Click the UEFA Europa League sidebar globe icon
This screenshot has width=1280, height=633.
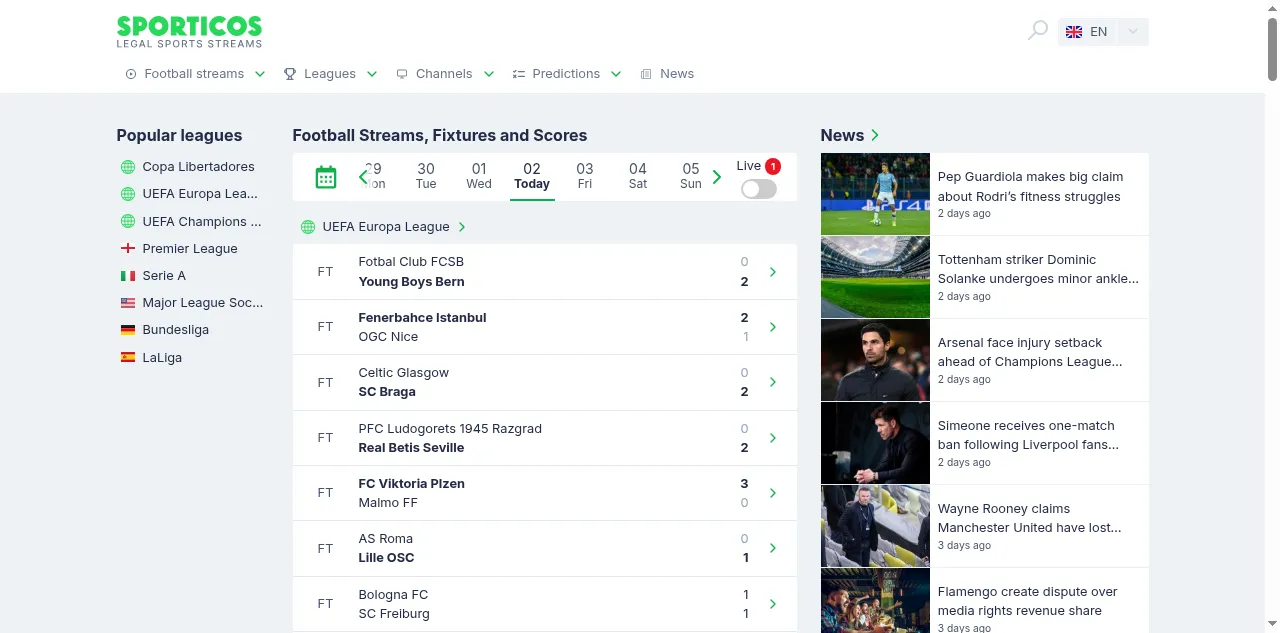(x=127, y=194)
